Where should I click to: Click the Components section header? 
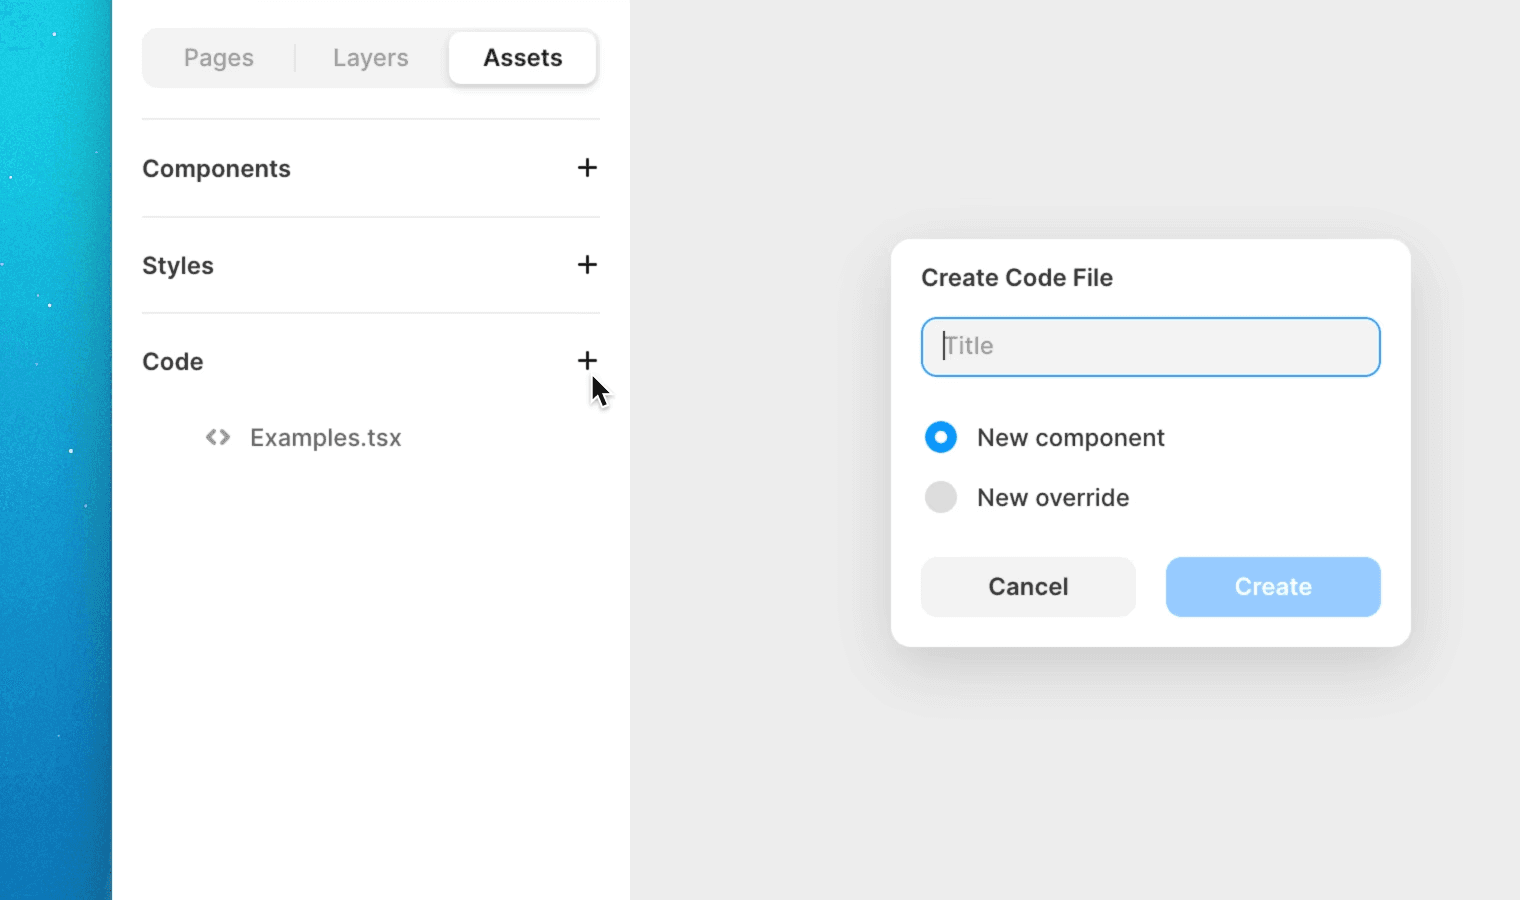click(x=216, y=168)
